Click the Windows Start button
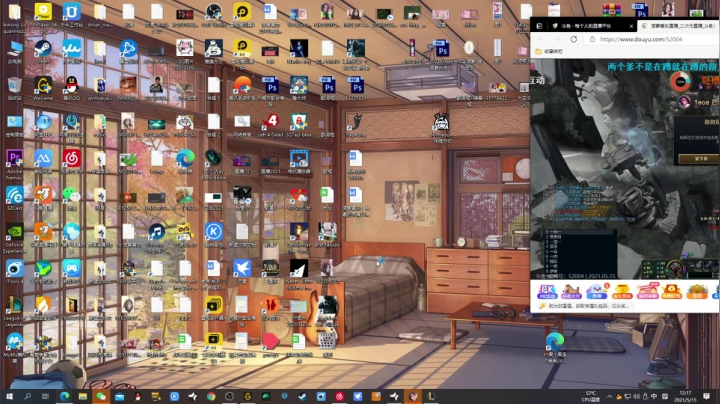 pyautogui.click(x=9, y=396)
